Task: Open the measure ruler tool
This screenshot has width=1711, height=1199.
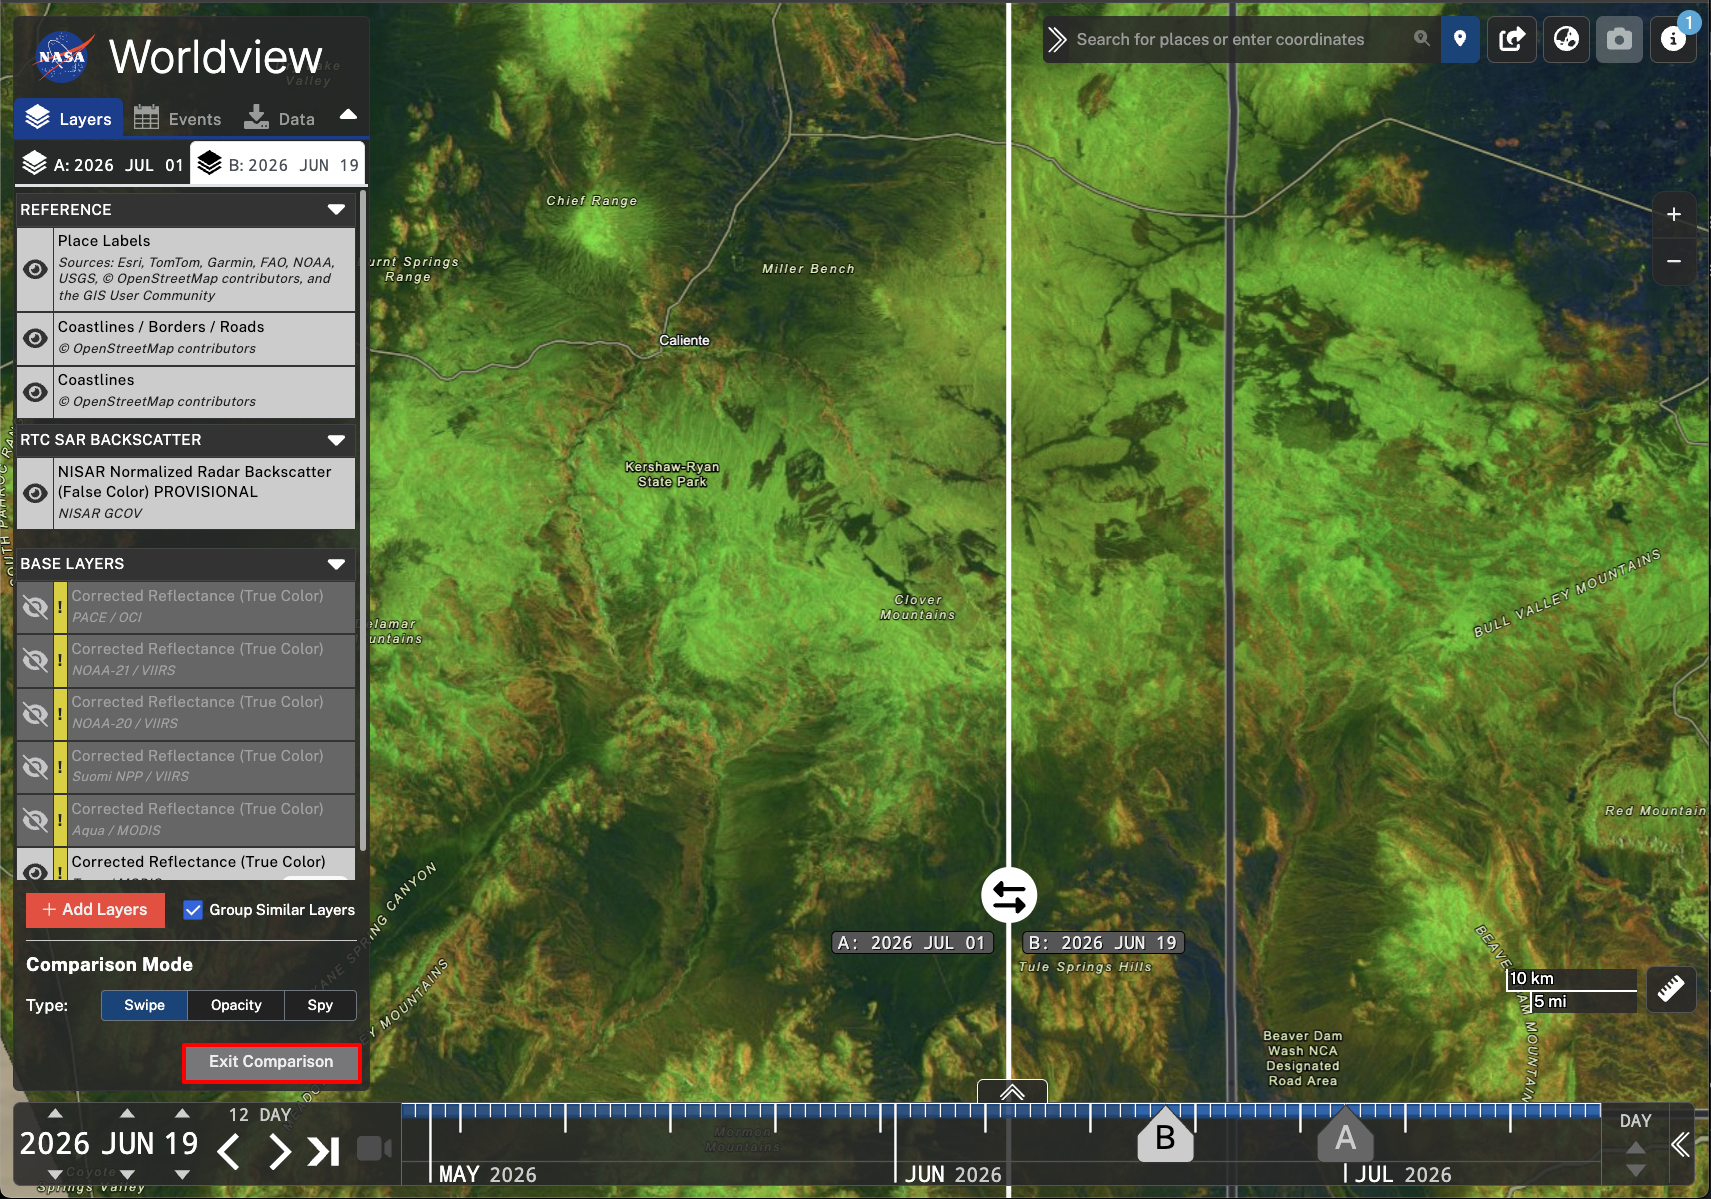Action: (1671, 989)
